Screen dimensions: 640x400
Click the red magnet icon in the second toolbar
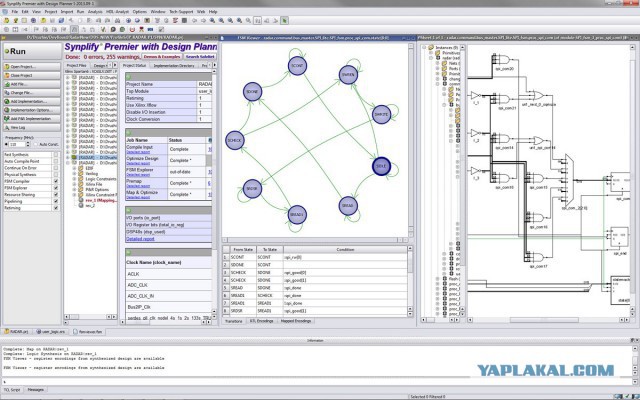(132, 29)
